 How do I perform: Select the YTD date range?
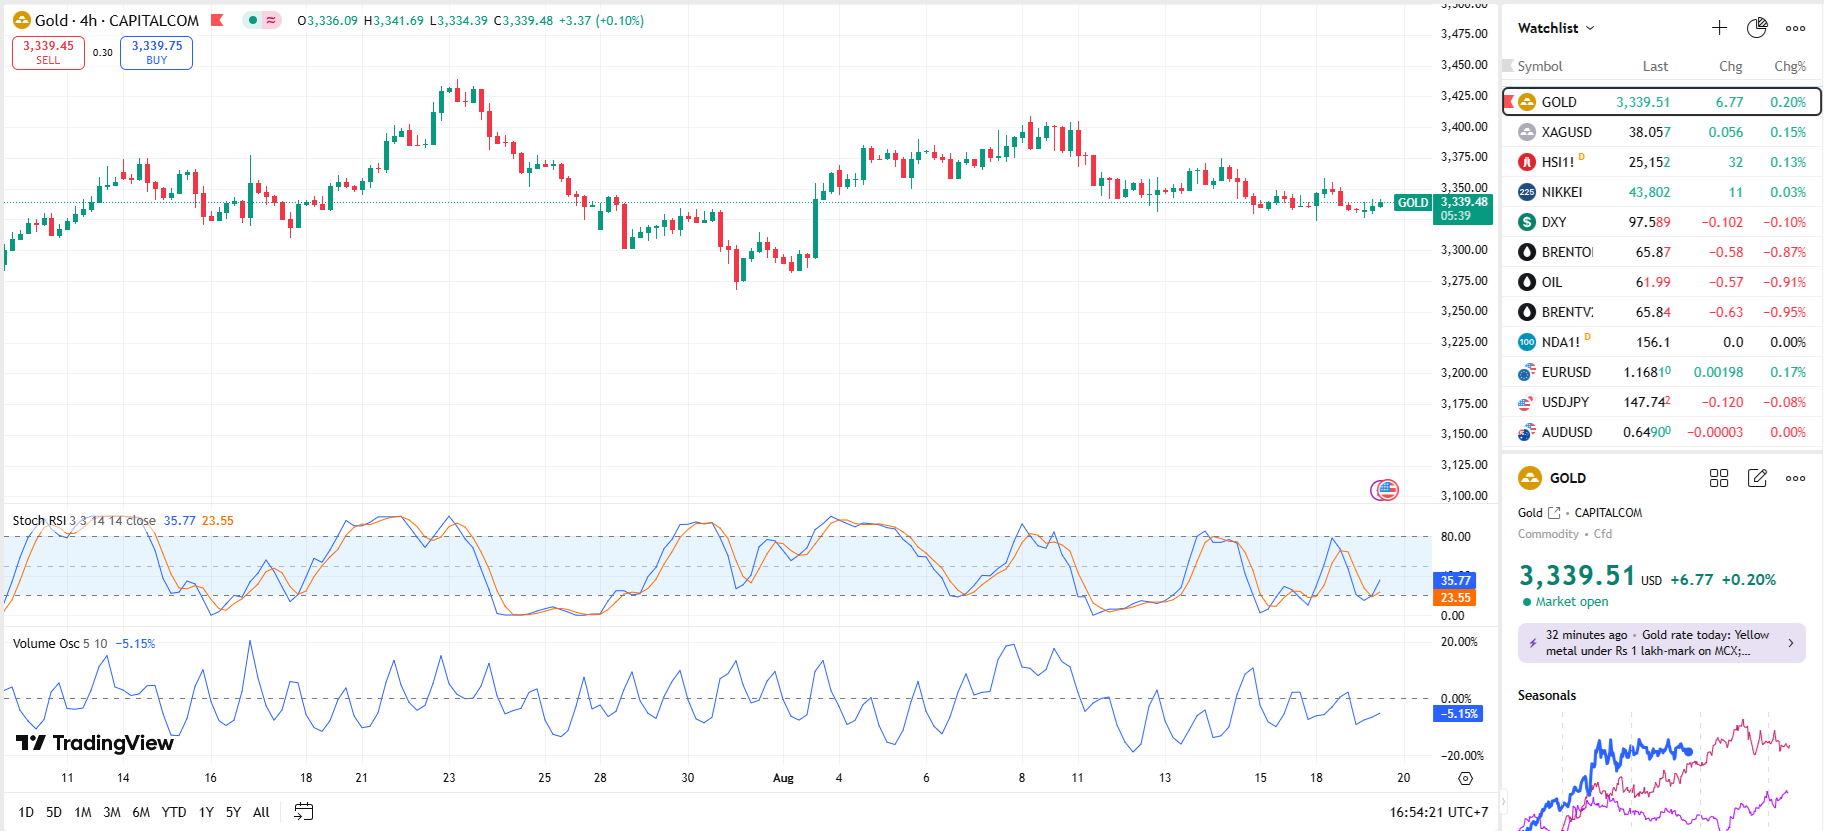174,812
